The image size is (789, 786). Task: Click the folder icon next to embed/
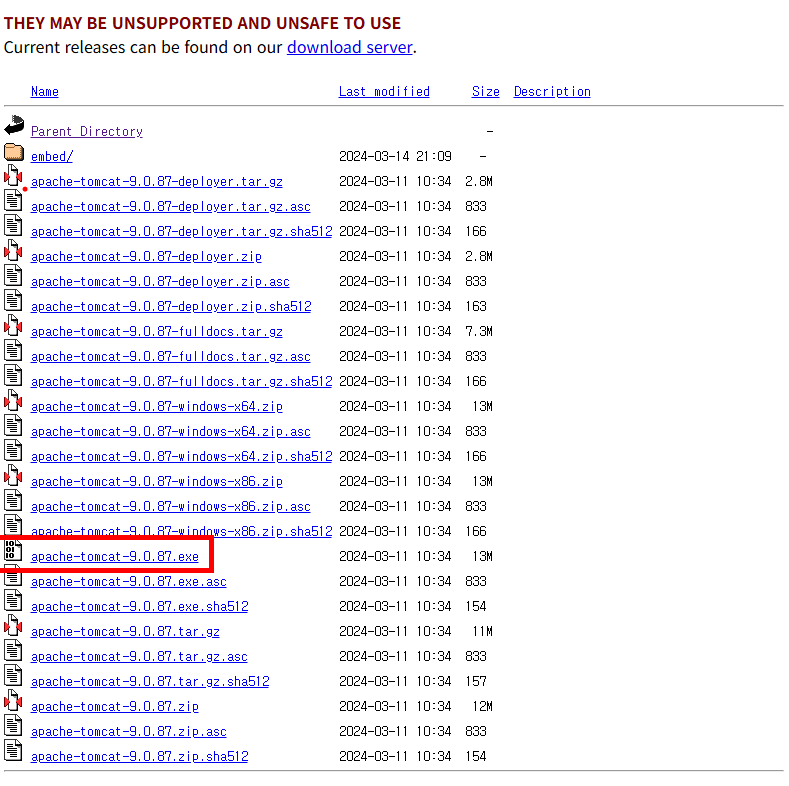(x=14, y=152)
